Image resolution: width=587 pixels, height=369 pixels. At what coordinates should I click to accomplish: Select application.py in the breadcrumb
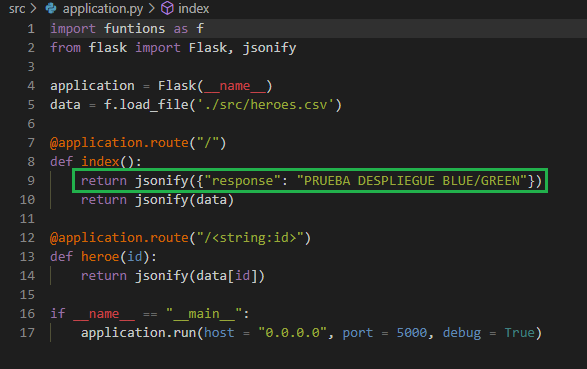pyautogui.click(x=103, y=9)
